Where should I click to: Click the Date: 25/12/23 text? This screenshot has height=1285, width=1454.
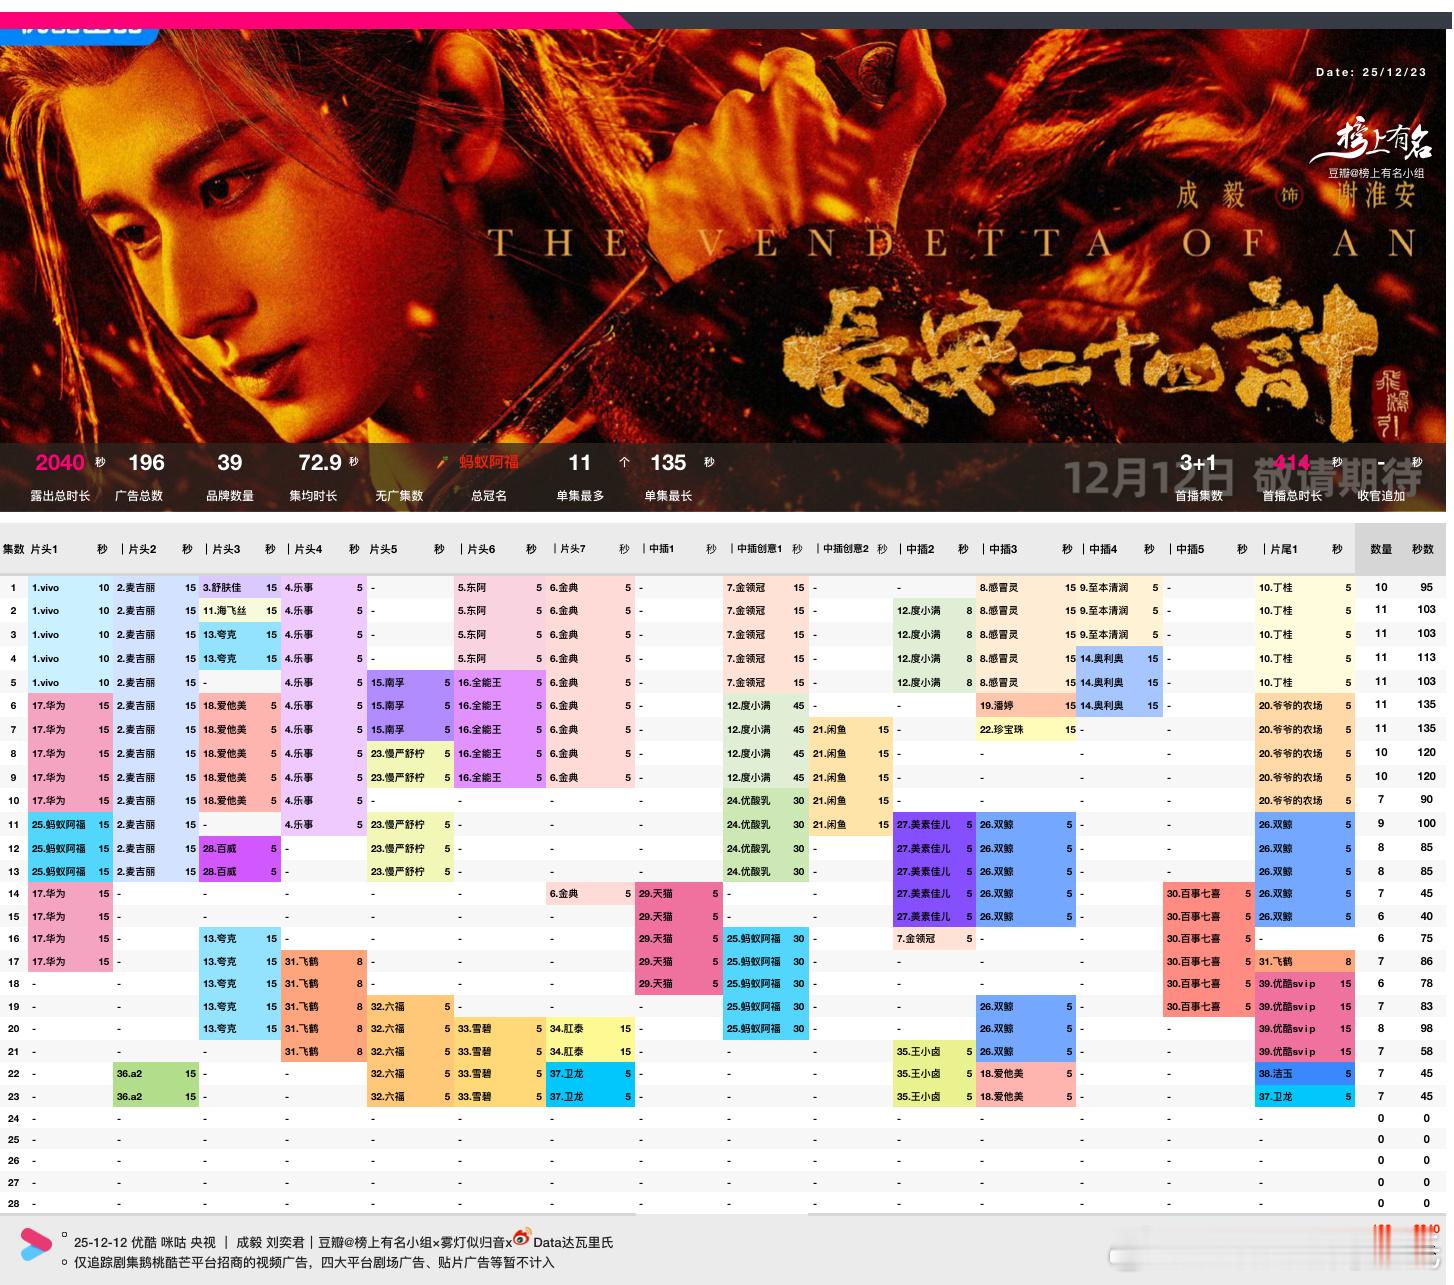click(x=1371, y=72)
